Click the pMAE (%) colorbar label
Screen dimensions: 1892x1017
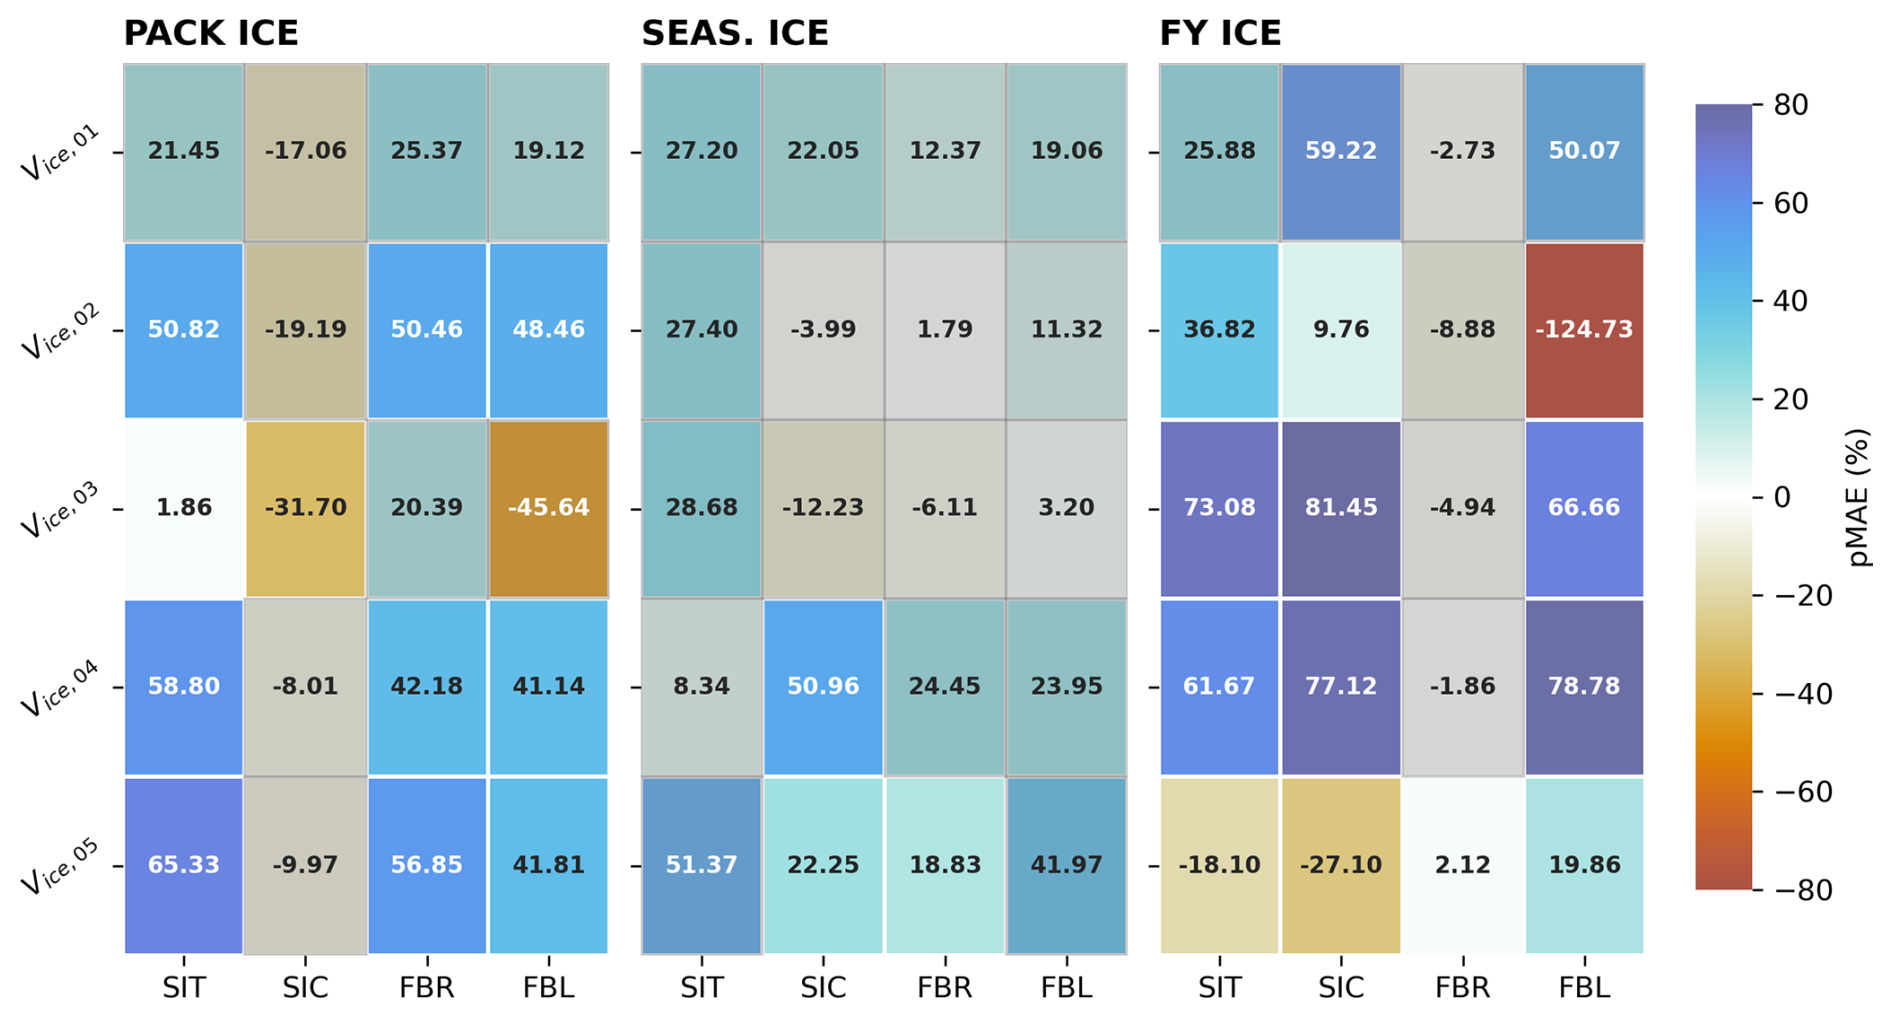tap(1859, 497)
